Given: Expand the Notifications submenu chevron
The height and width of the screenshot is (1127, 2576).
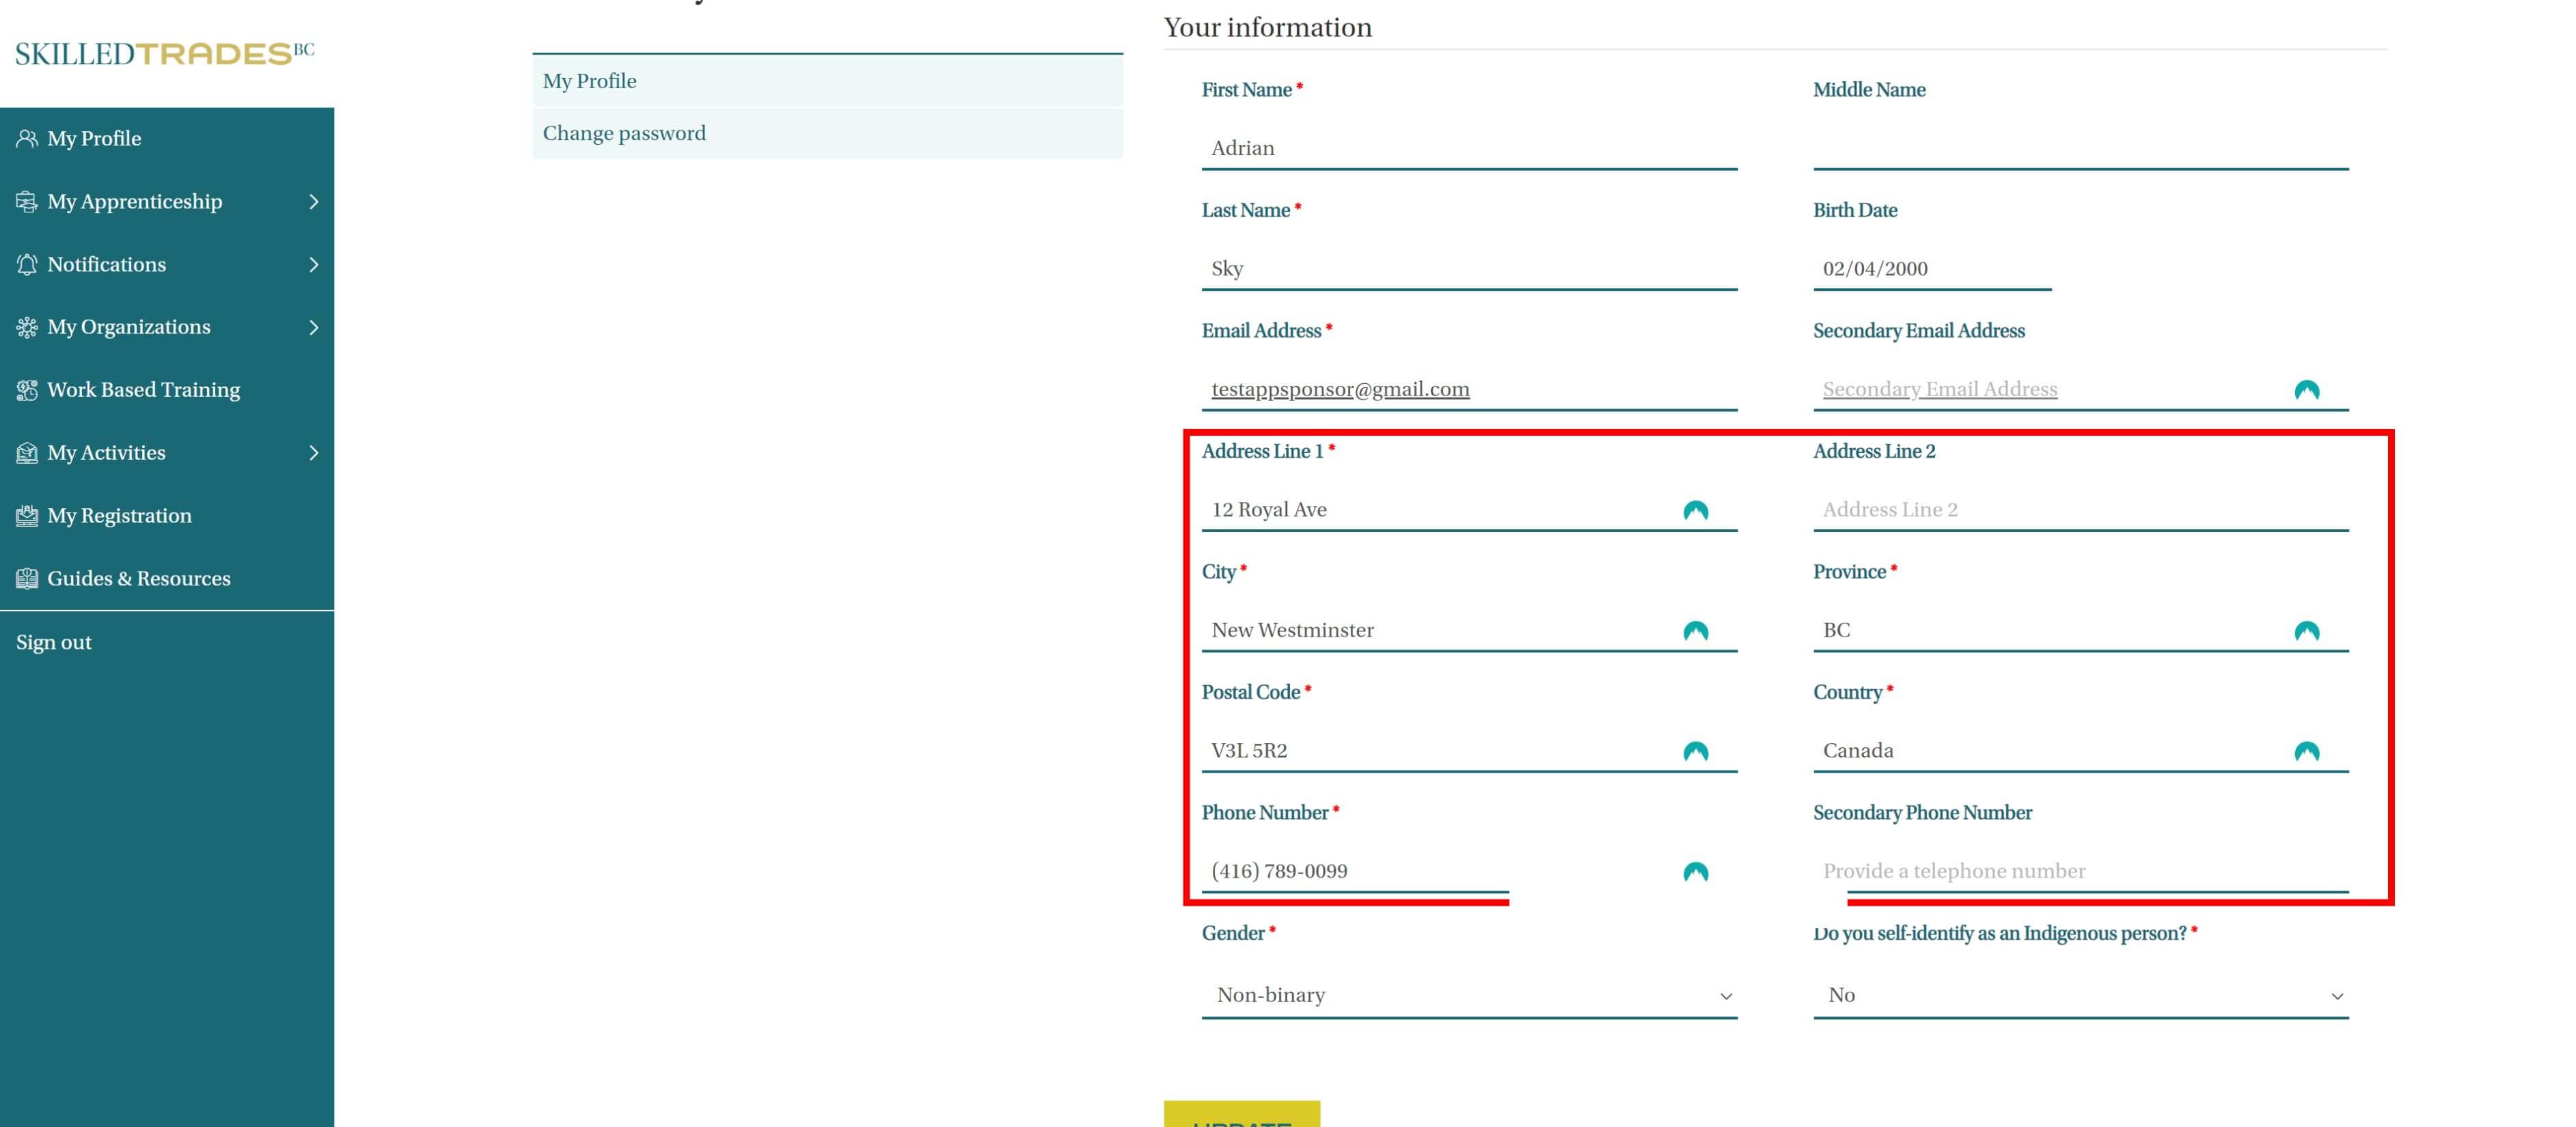Looking at the screenshot, I should 314,265.
